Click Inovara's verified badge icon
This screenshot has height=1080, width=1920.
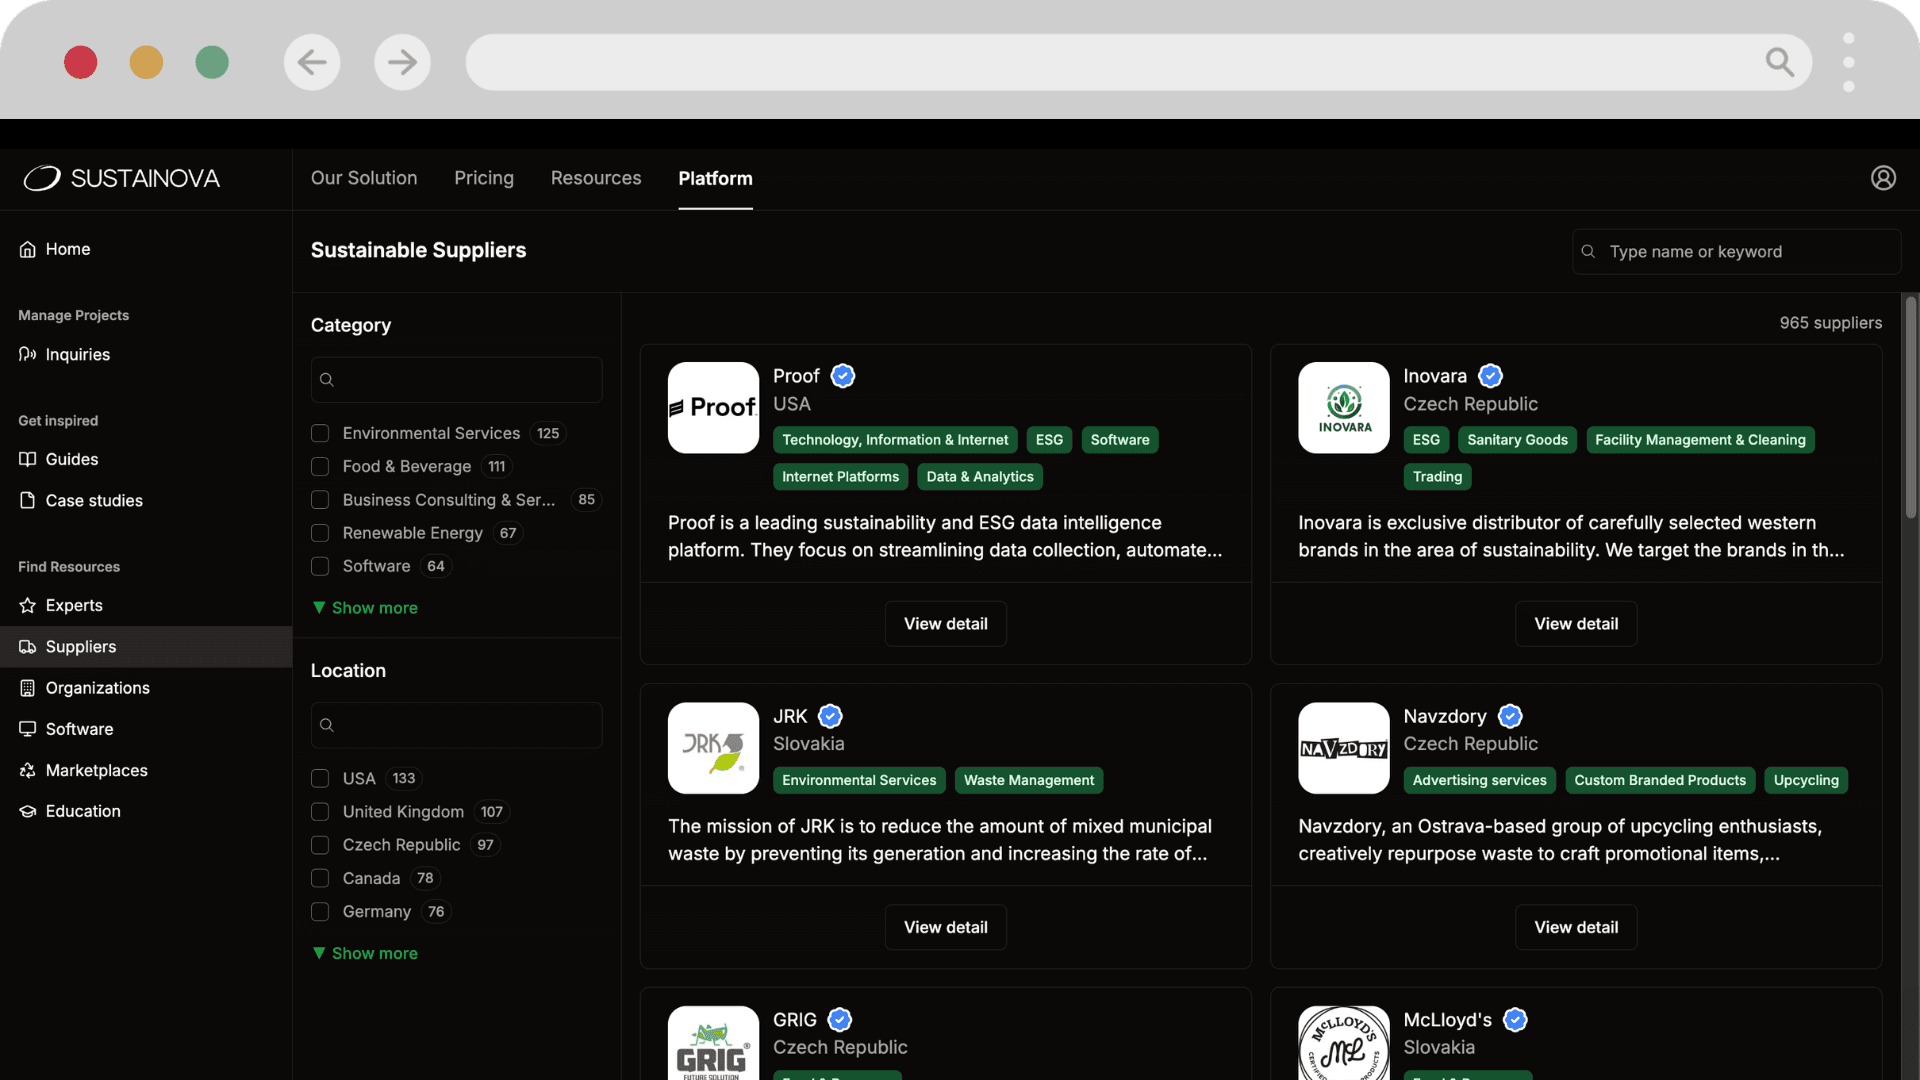[1490, 376]
